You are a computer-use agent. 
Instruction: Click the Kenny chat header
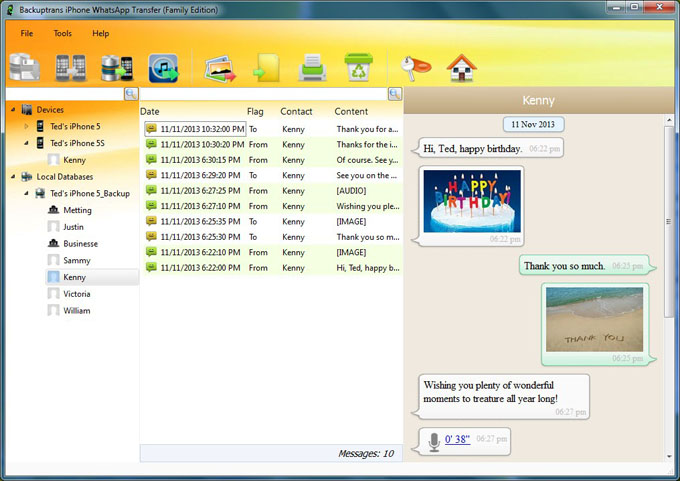point(538,100)
